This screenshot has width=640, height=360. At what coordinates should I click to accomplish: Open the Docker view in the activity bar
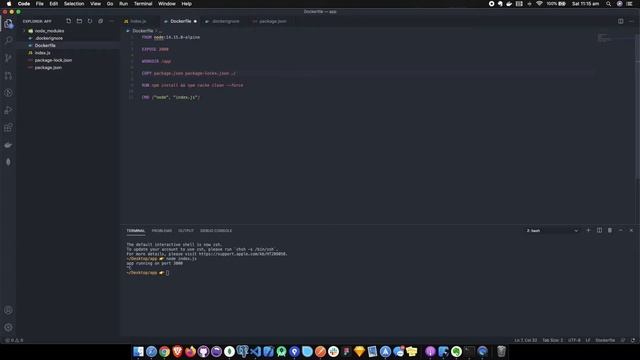click(8, 145)
